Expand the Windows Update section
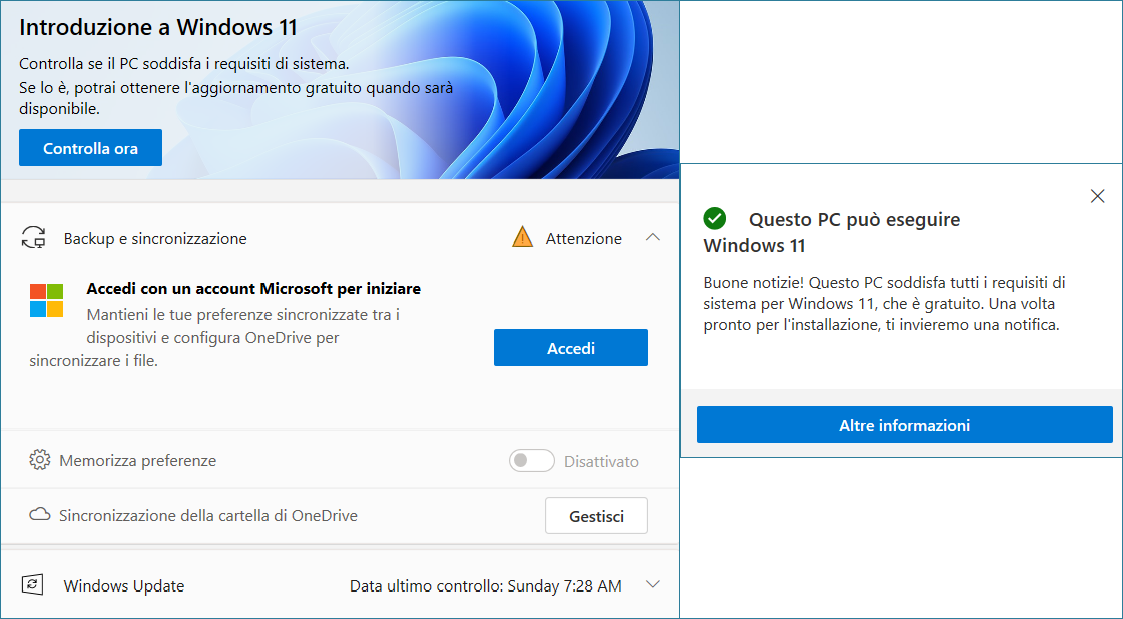Screen dimensions: 1123x619 tap(652, 585)
